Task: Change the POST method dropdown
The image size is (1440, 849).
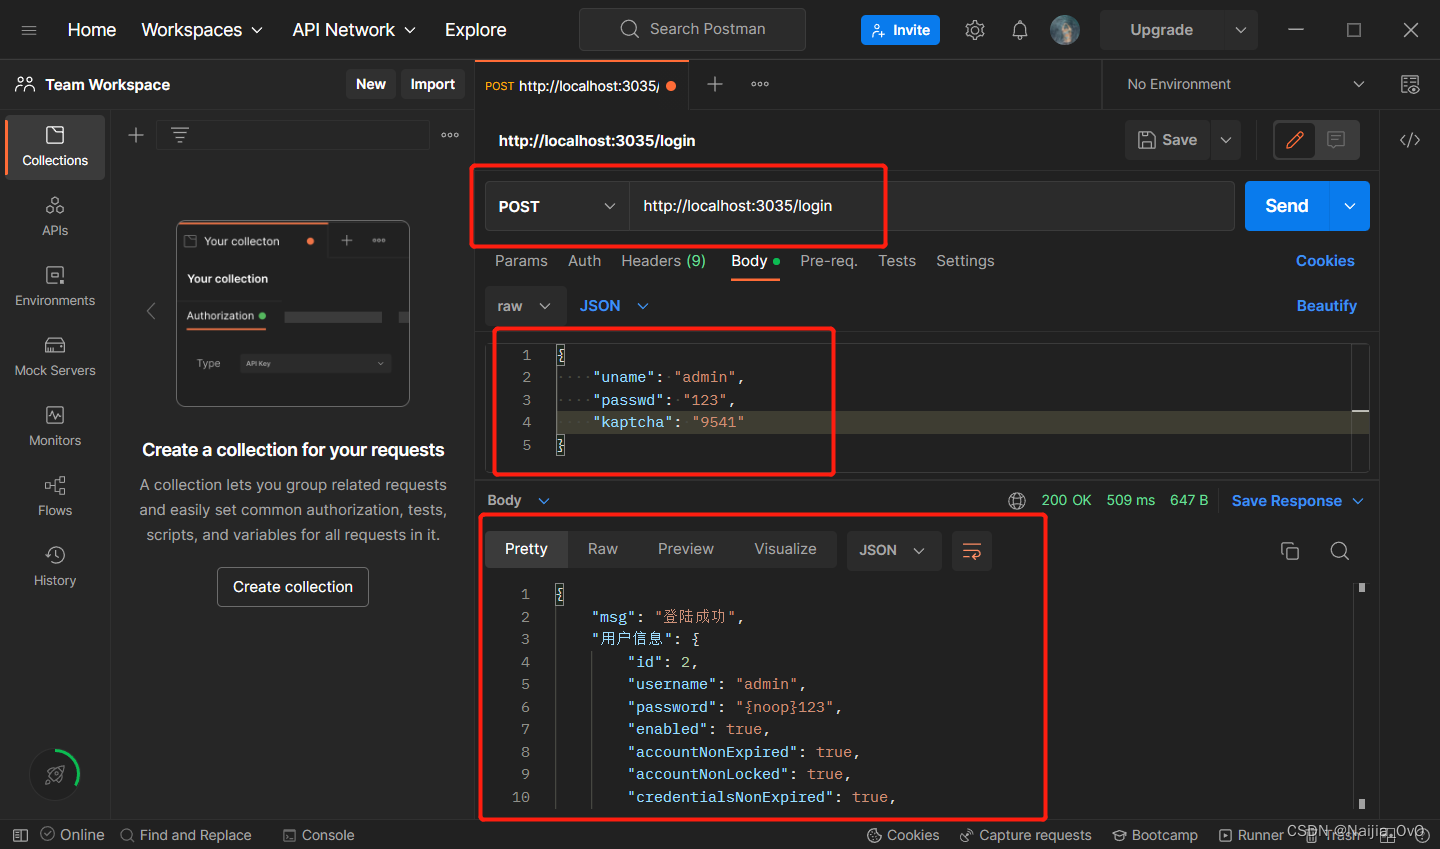Action: click(557, 206)
